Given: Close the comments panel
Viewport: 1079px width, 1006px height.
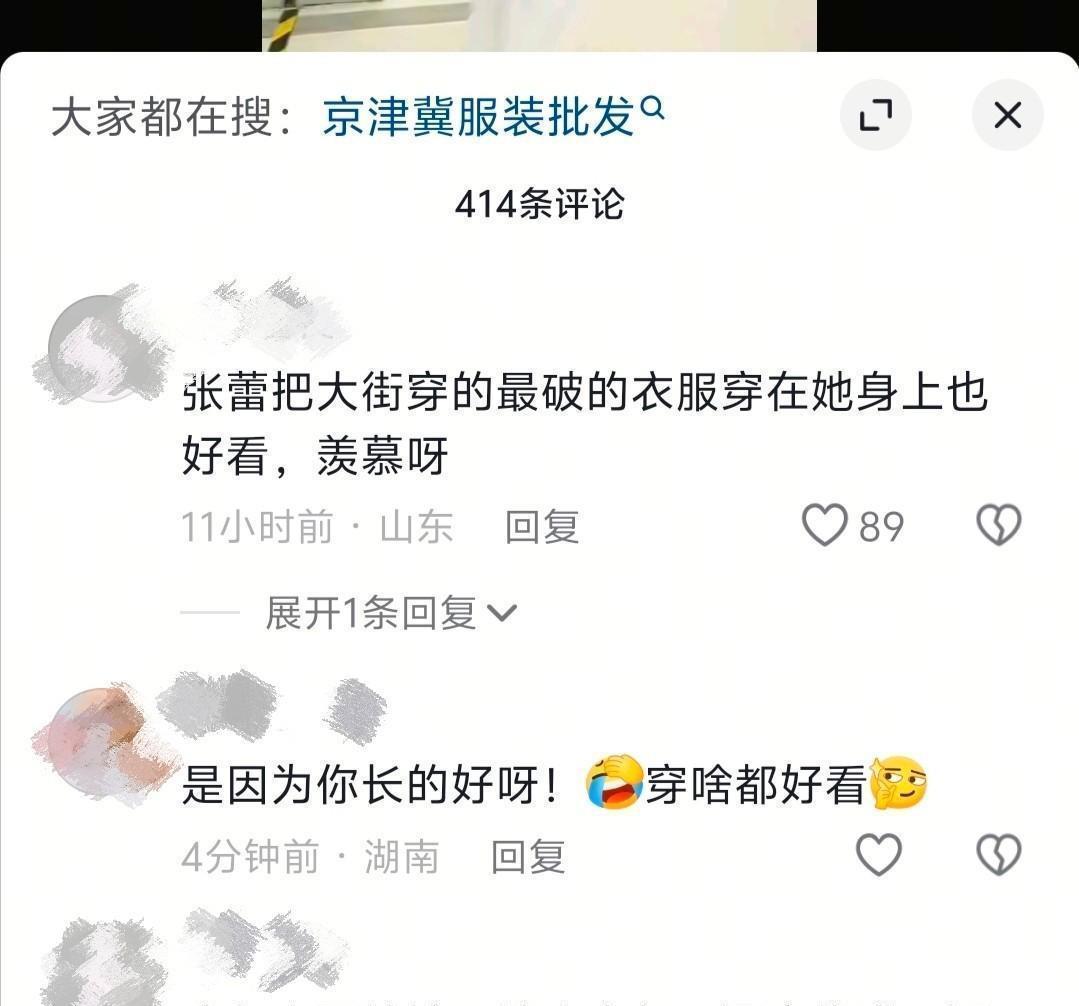Looking at the screenshot, I should (x=1007, y=115).
